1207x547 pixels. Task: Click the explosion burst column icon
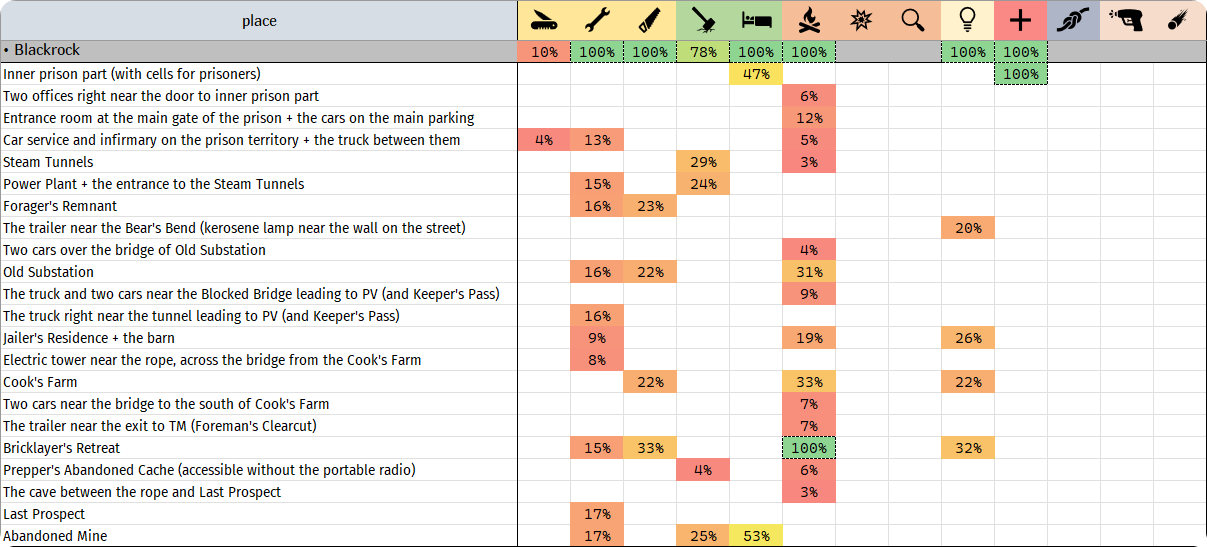(862, 20)
